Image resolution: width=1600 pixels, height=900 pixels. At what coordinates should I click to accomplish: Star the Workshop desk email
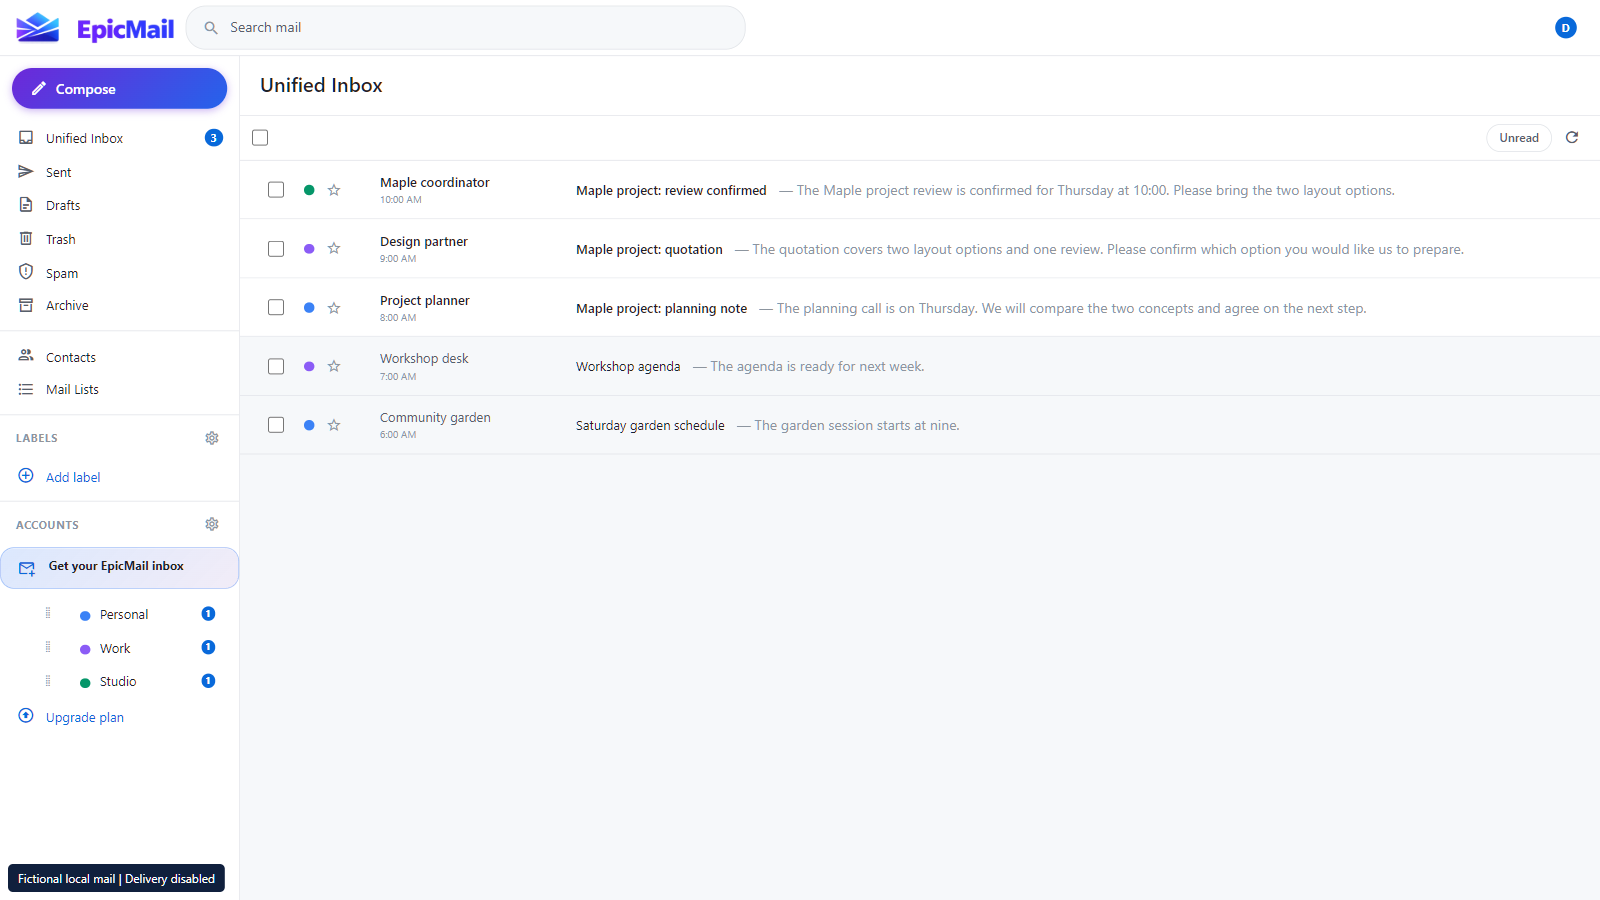(x=334, y=367)
